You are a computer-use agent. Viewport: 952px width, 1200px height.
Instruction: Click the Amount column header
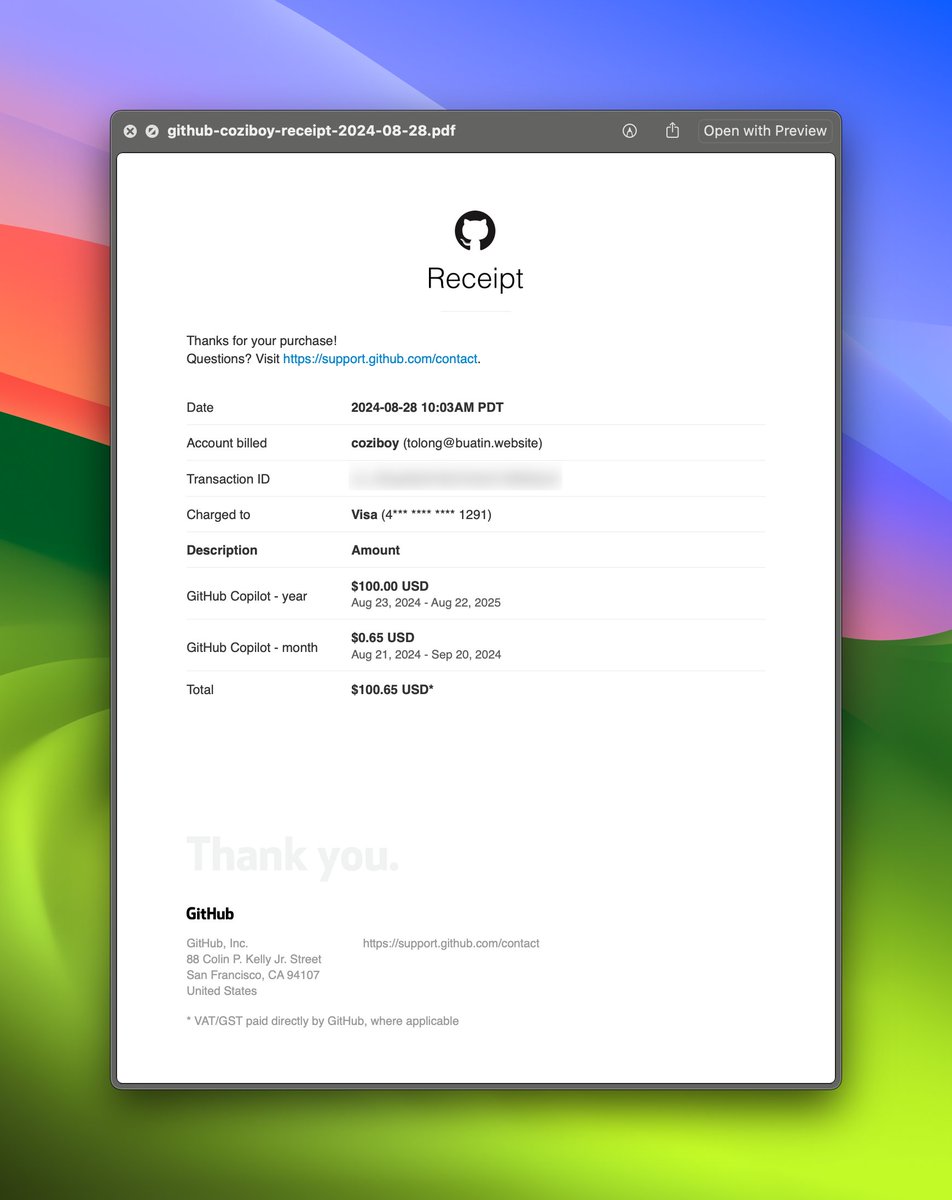pos(376,551)
